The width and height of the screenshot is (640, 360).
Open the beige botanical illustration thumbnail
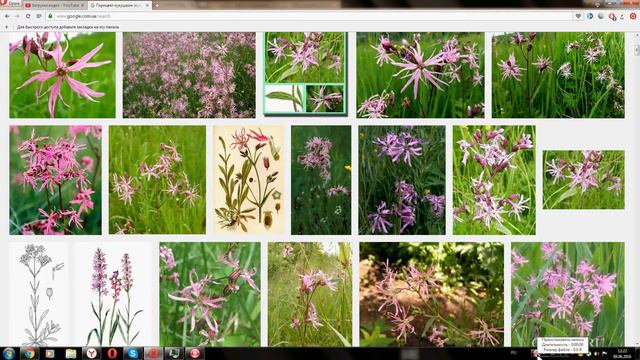coord(248,180)
